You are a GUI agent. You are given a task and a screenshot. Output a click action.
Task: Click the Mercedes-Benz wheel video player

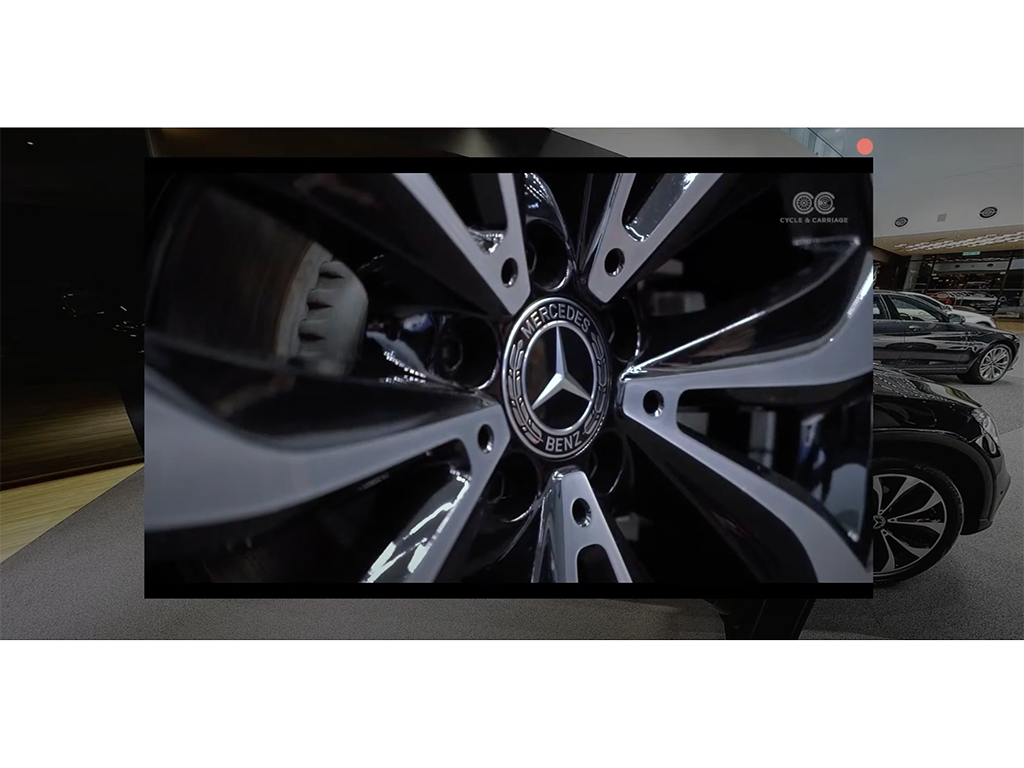[508, 377]
